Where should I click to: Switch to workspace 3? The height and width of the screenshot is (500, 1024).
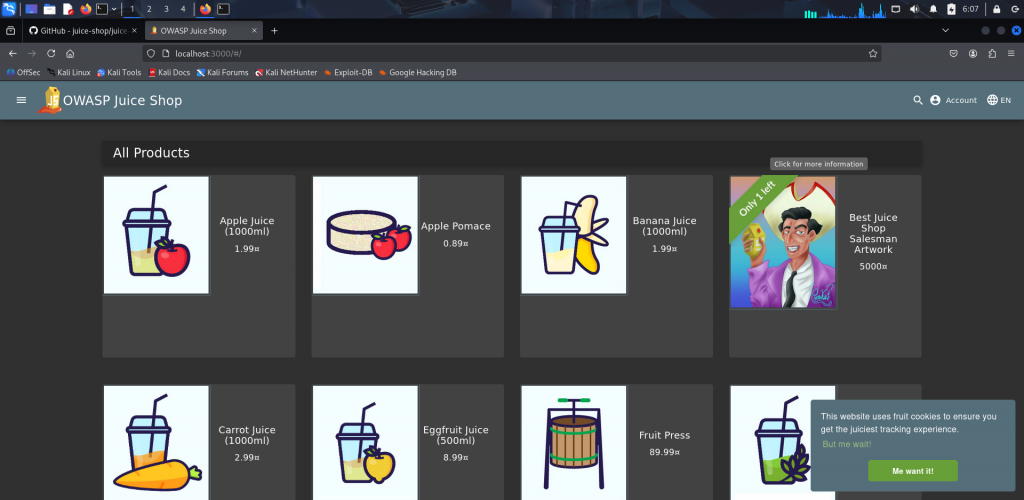[x=166, y=9]
